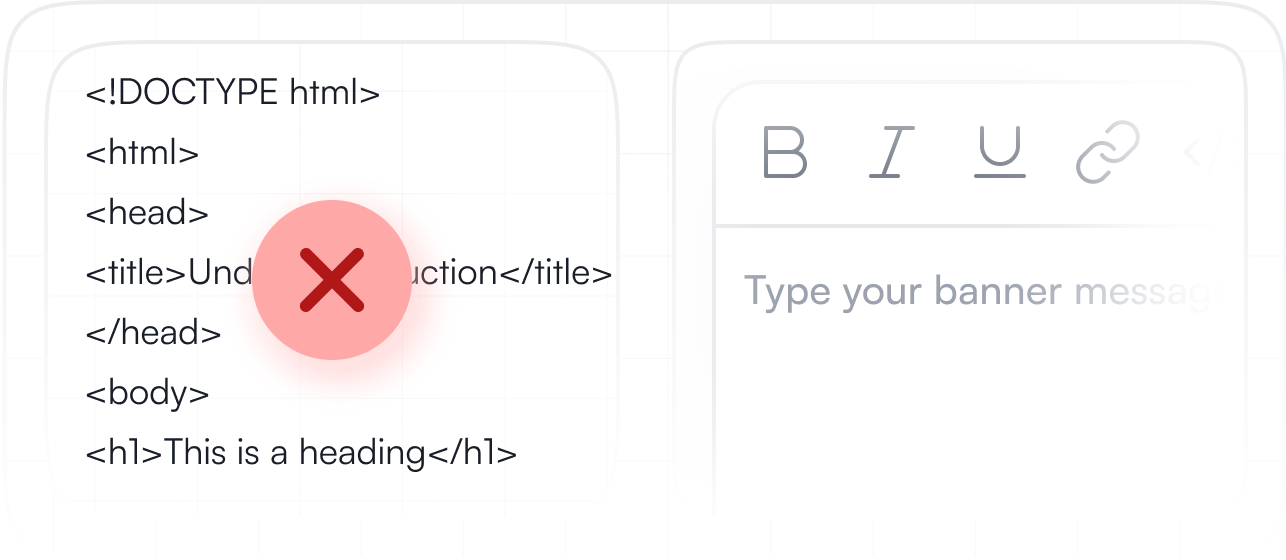Select the <!DOCTYPE html> line

(233, 94)
